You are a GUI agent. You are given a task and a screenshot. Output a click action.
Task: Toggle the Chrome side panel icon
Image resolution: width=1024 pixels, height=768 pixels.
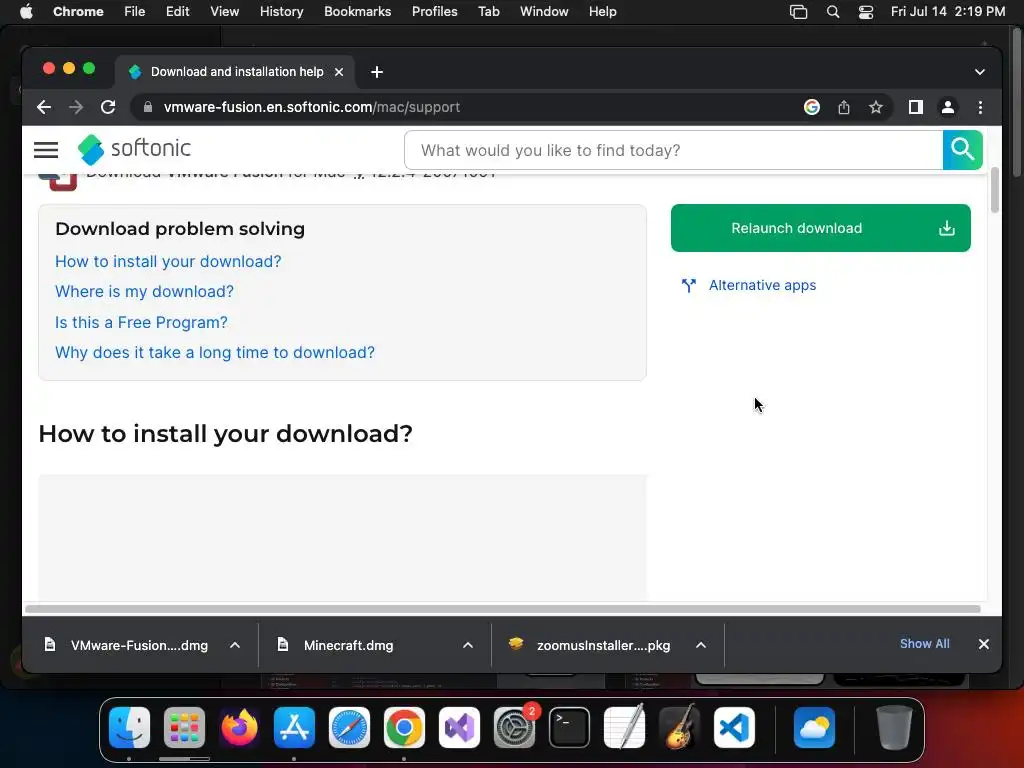pos(916,107)
